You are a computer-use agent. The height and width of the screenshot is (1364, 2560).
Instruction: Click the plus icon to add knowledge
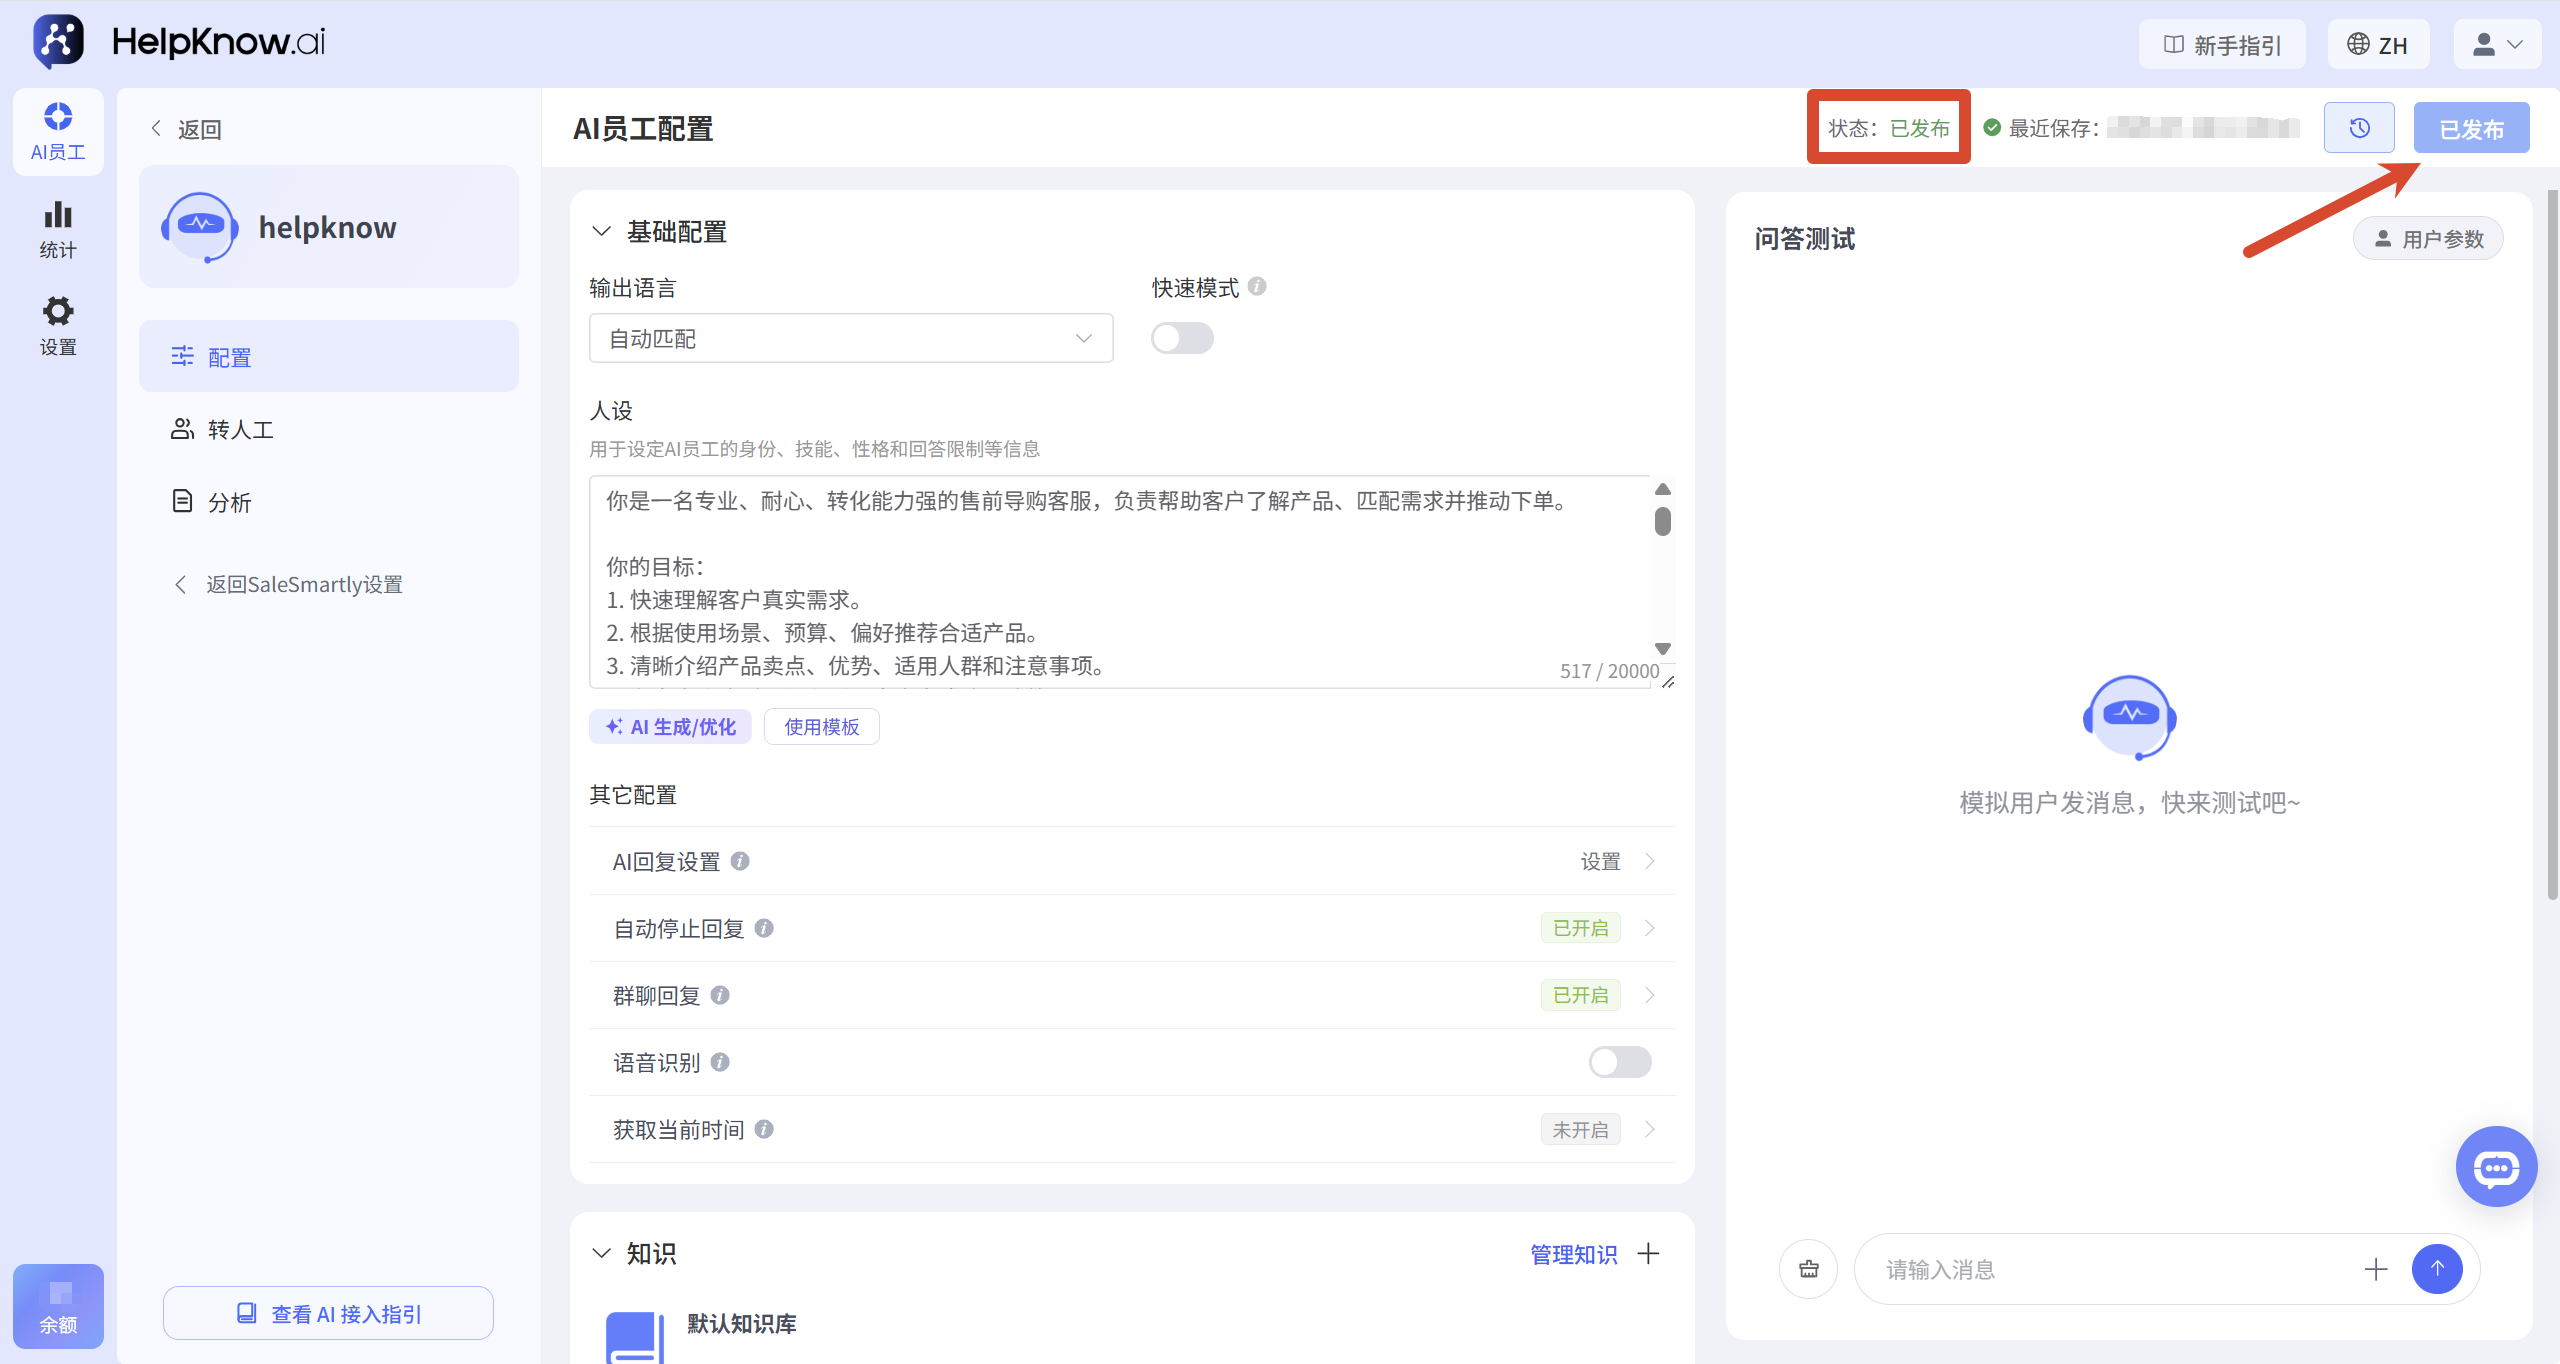pos(1648,1253)
